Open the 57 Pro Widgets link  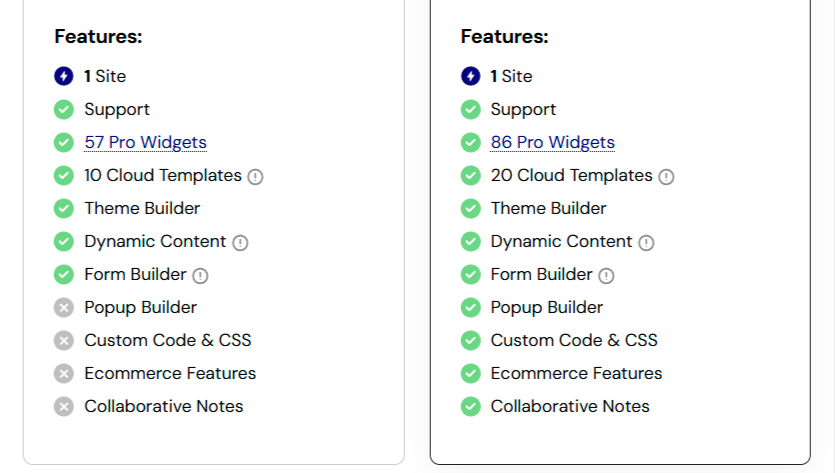coord(145,142)
